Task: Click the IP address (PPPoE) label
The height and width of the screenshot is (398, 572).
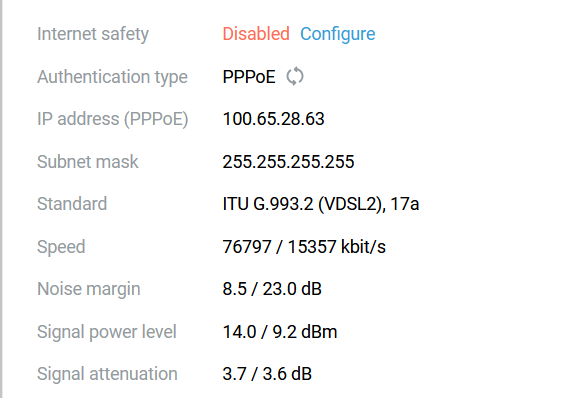Action: 113,119
